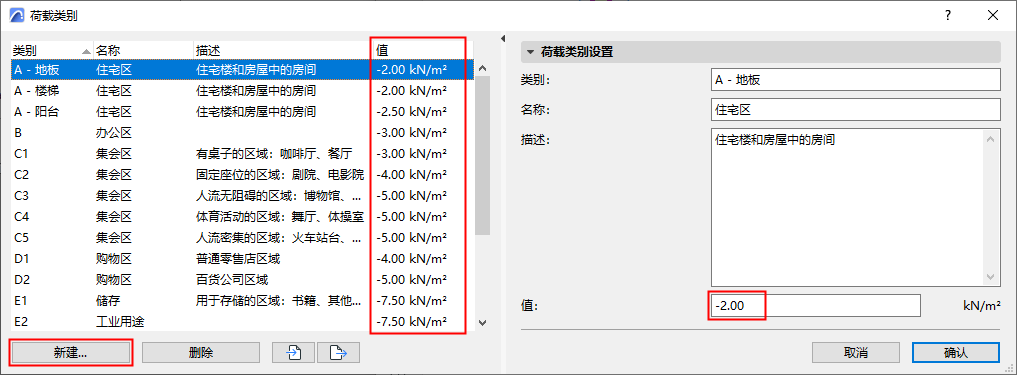Image resolution: width=1017 pixels, height=375 pixels.
Task: Select the E1 储存 row
Action: [x=242, y=300]
